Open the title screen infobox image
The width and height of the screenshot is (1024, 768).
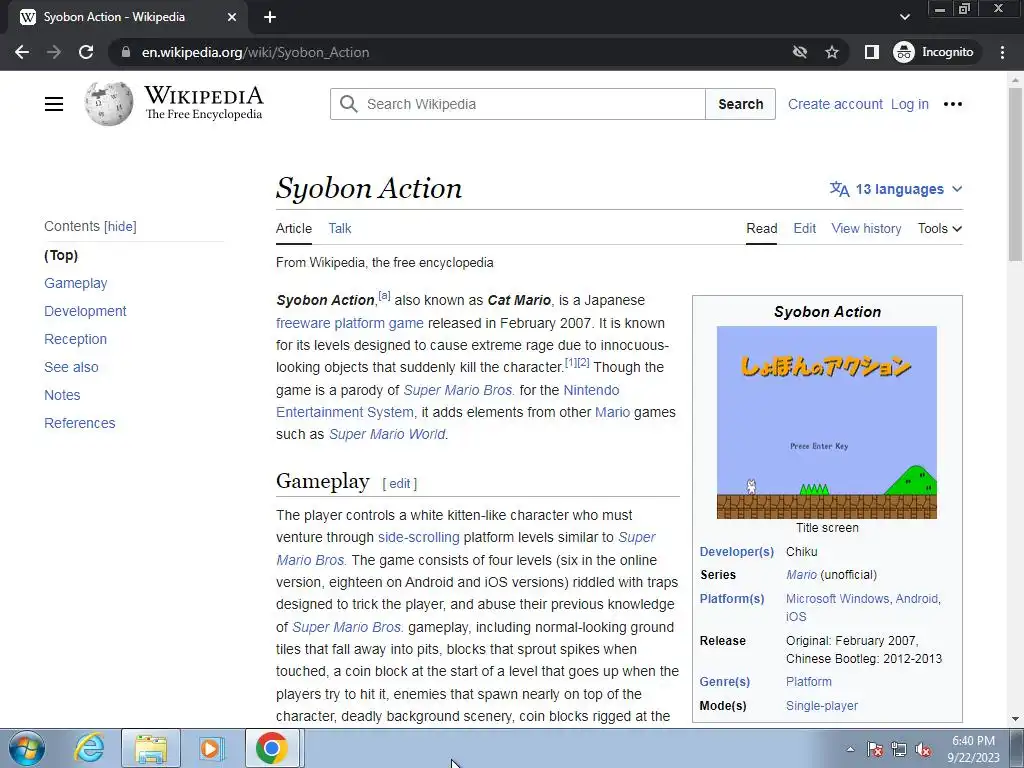click(827, 423)
